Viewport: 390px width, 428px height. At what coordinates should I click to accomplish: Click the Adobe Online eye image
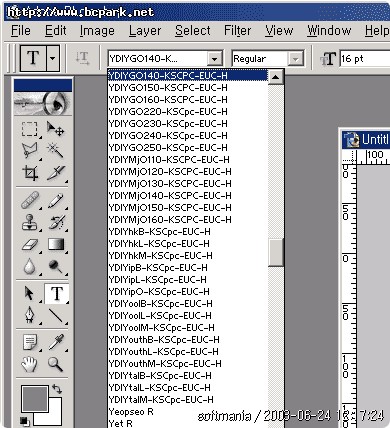(43, 104)
